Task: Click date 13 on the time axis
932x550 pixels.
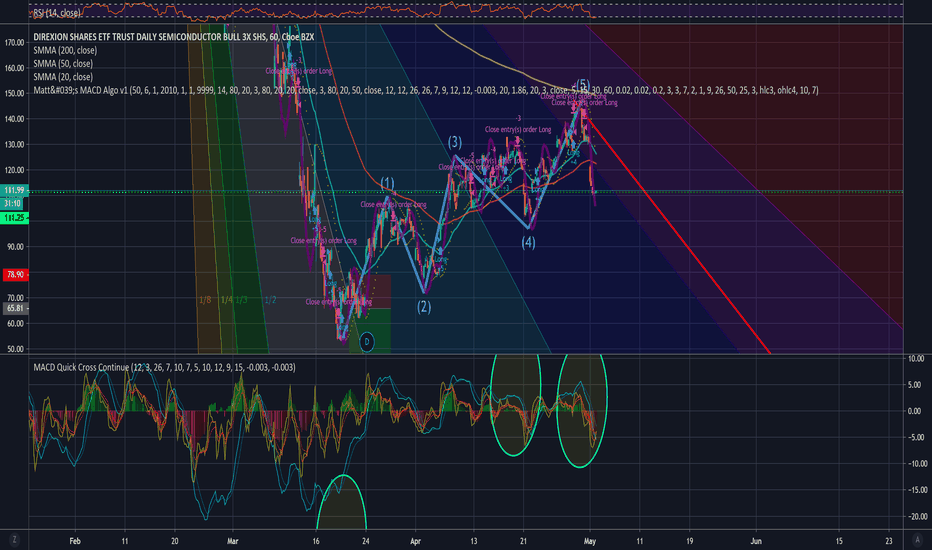Action: [473, 541]
